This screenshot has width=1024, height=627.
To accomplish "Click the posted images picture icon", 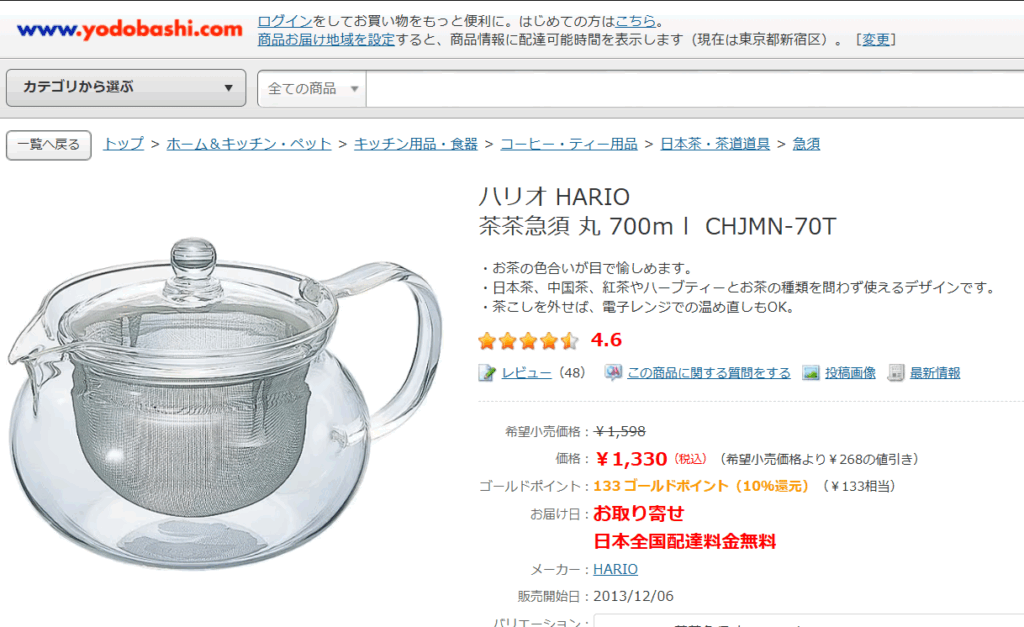I will [x=810, y=373].
